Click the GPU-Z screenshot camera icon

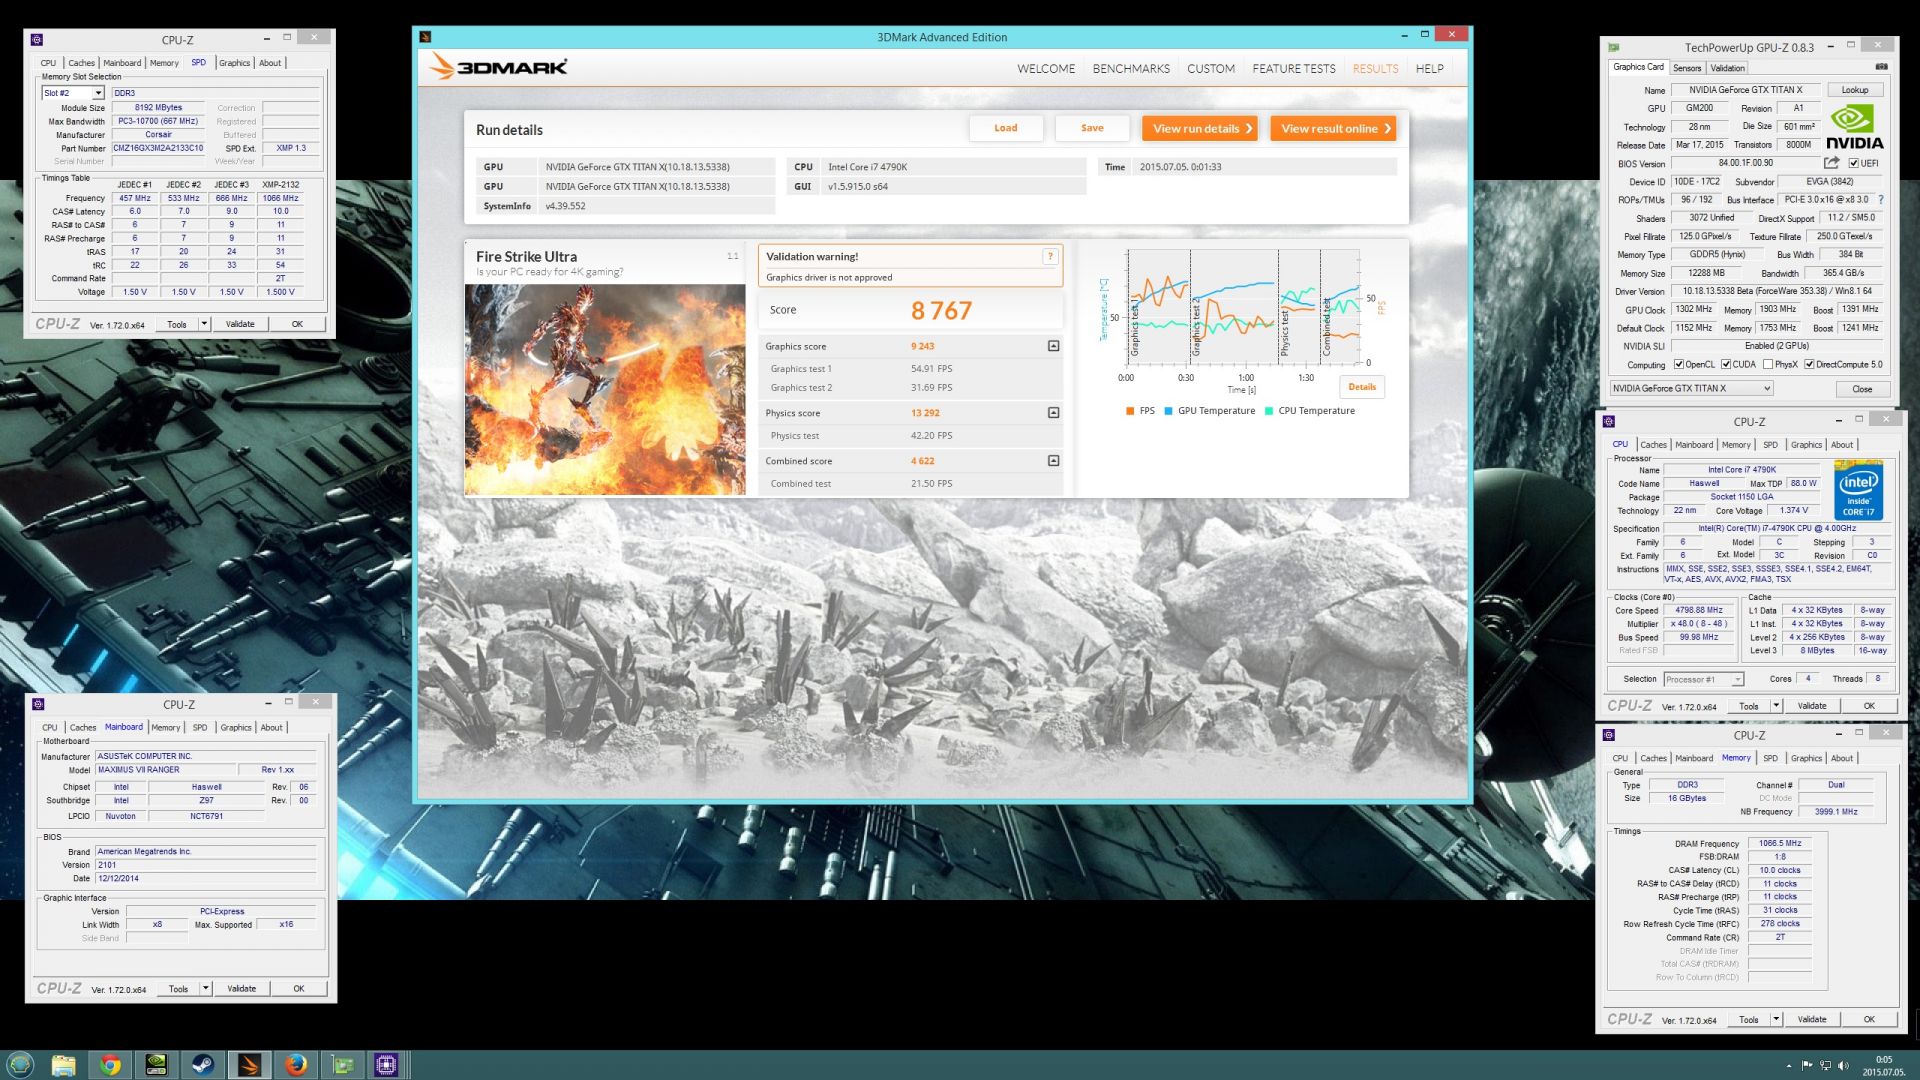[1881, 67]
